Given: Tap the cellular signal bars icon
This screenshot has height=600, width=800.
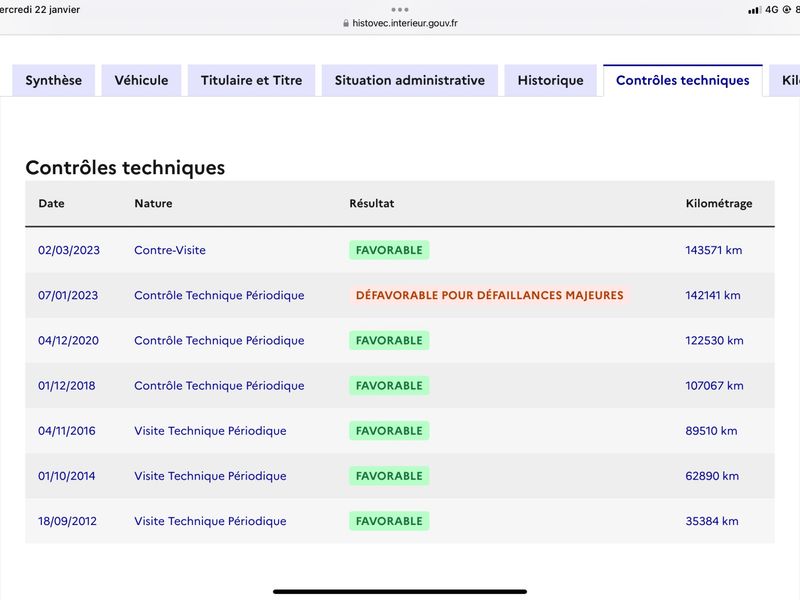Looking at the screenshot, I should tap(754, 10).
